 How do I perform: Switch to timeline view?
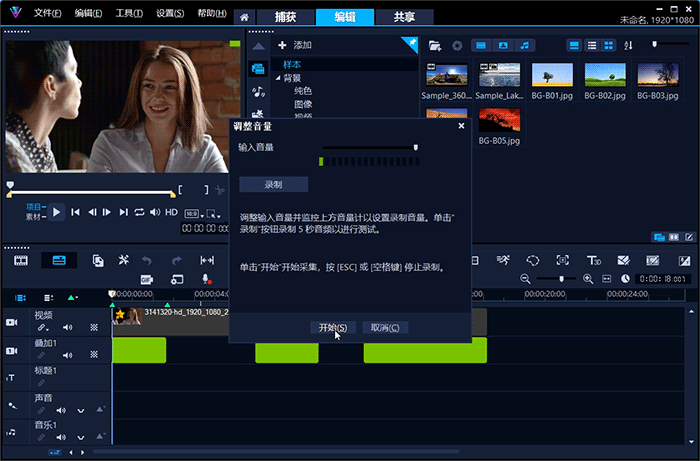pyautogui.click(x=59, y=261)
